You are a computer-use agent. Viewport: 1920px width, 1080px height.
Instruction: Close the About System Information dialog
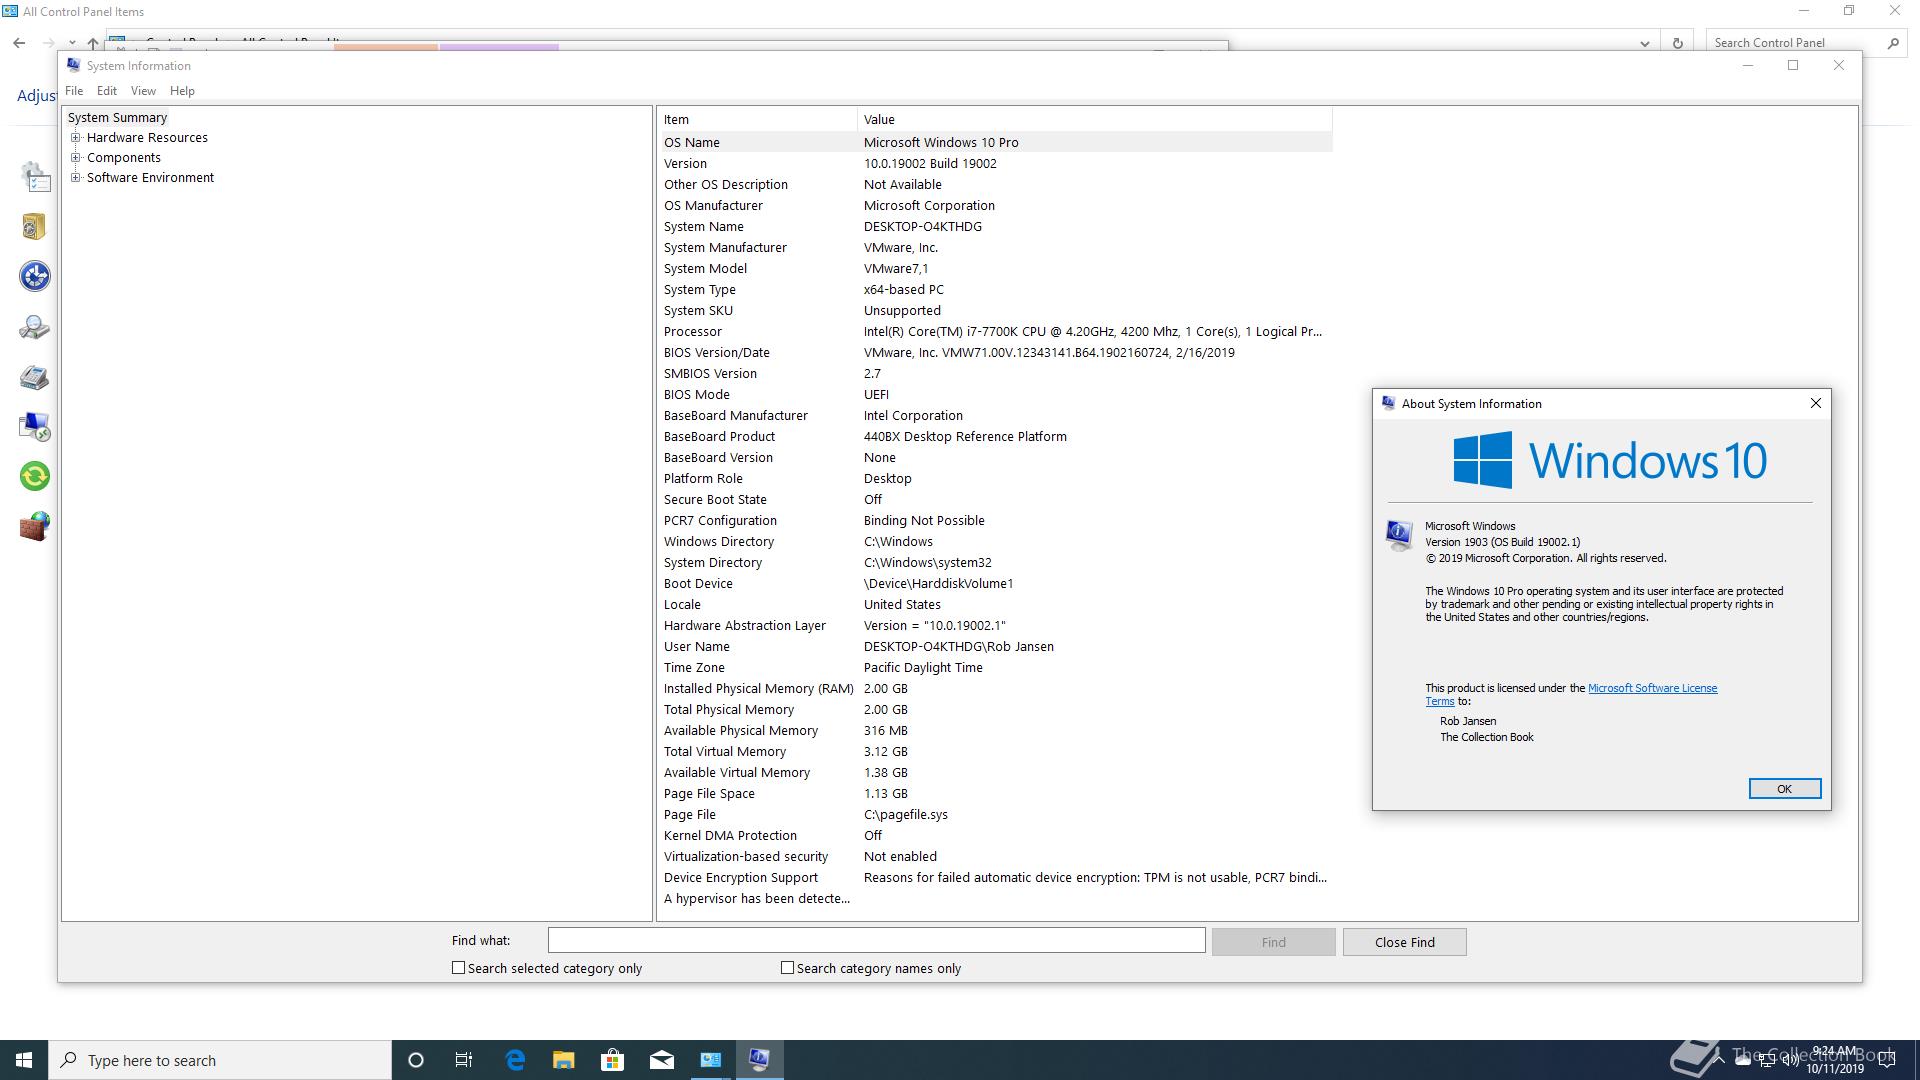point(1815,403)
